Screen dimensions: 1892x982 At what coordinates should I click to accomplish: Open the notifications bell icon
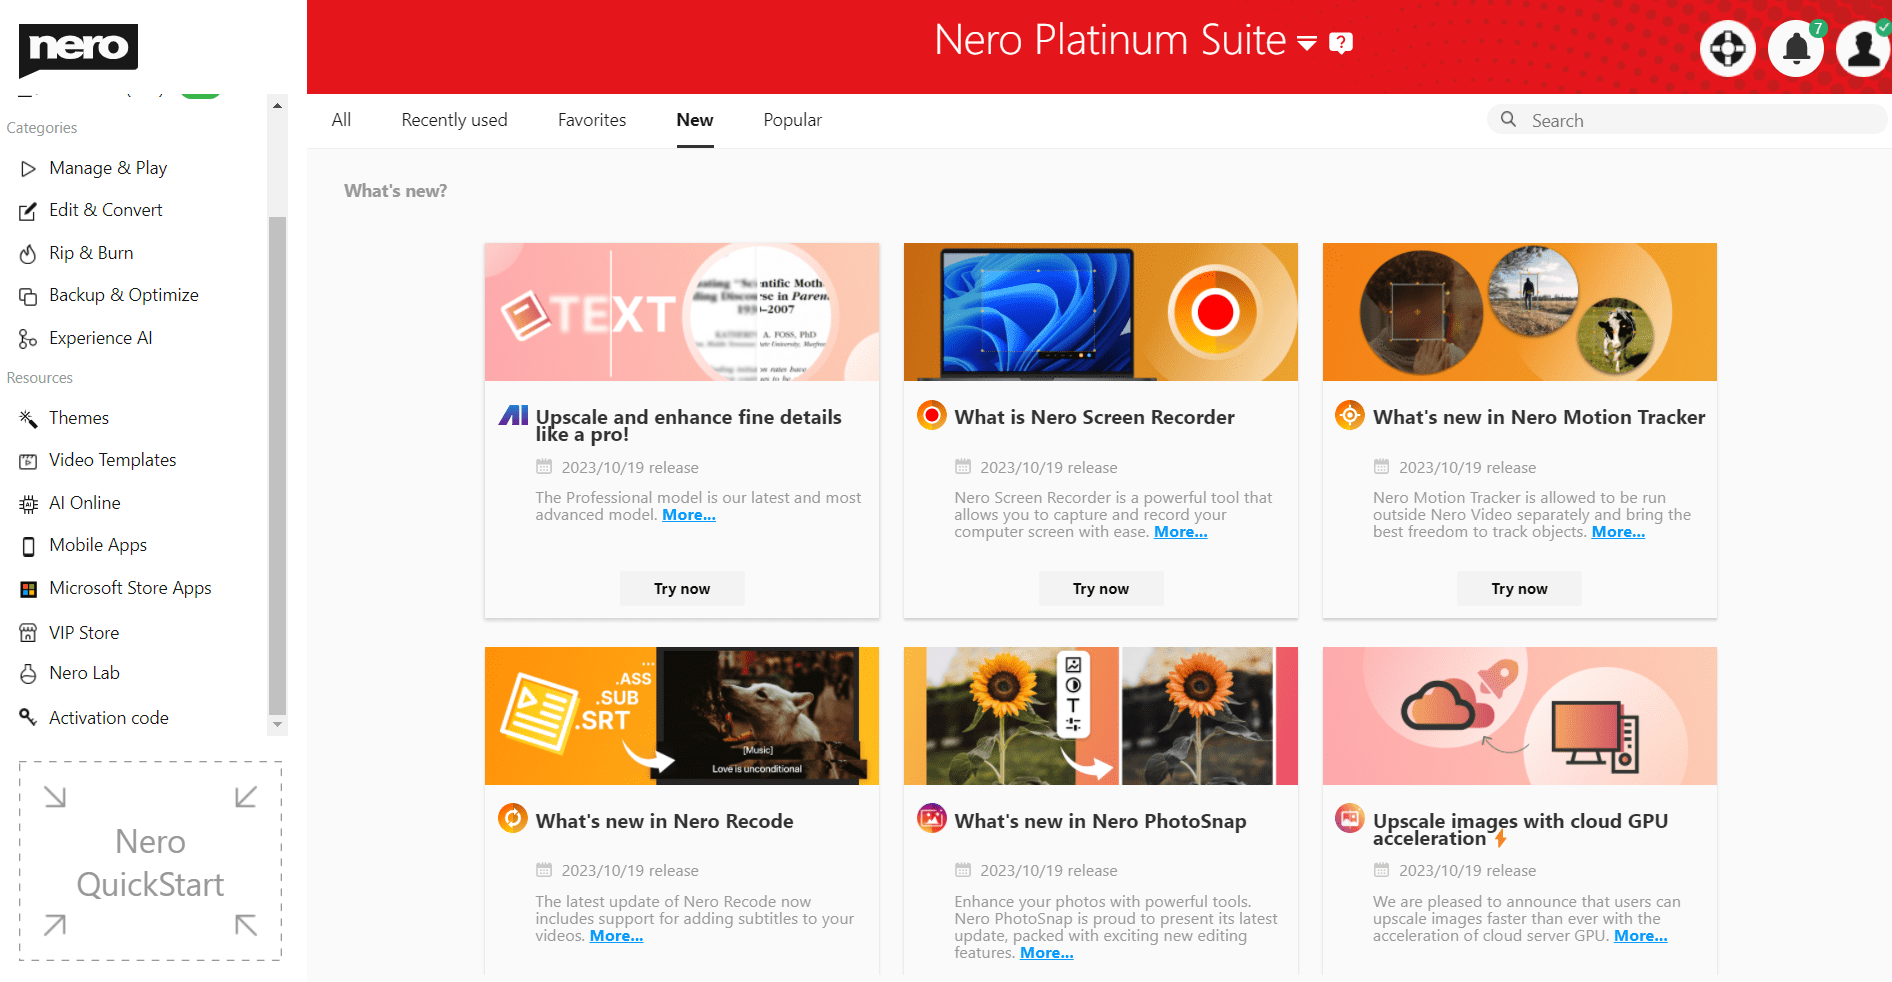click(1796, 48)
